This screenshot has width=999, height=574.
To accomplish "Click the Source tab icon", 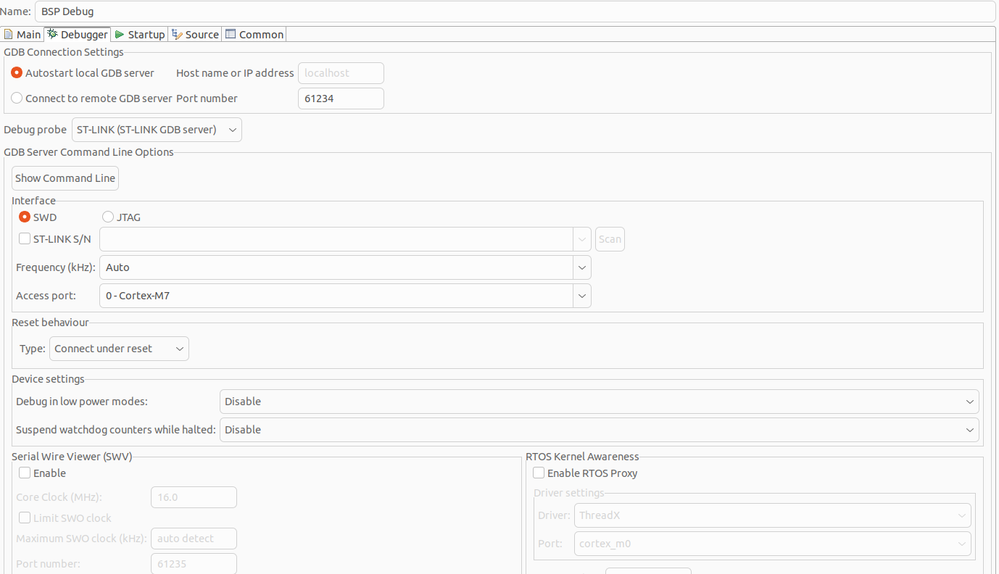I will tap(176, 34).
